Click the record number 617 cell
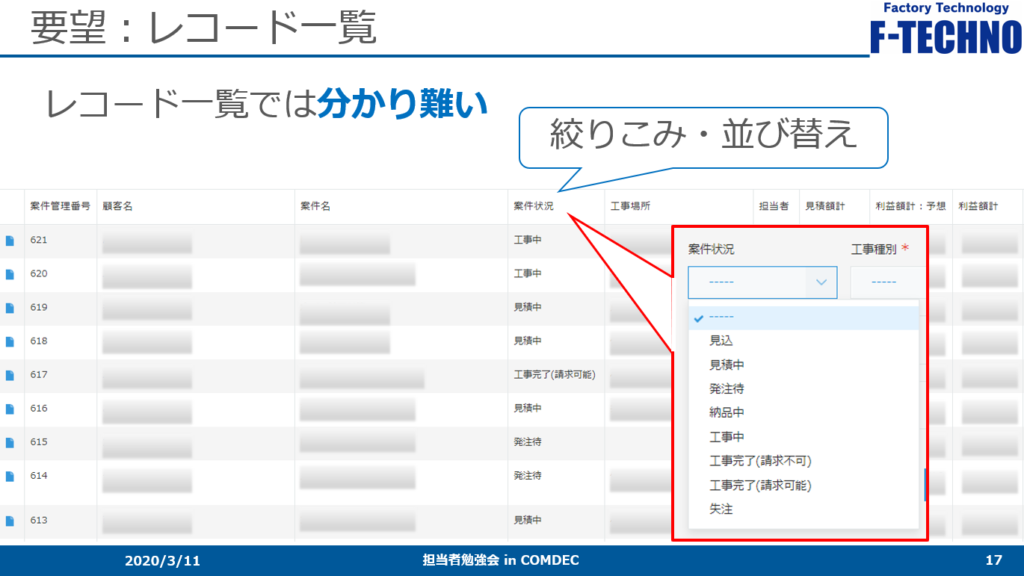Image resolution: width=1024 pixels, height=576 pixels. pos(39,375)
